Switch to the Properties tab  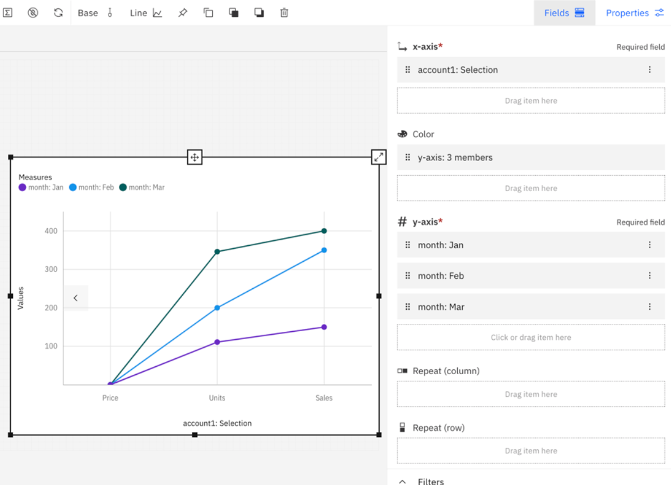[x=634, y=13]
